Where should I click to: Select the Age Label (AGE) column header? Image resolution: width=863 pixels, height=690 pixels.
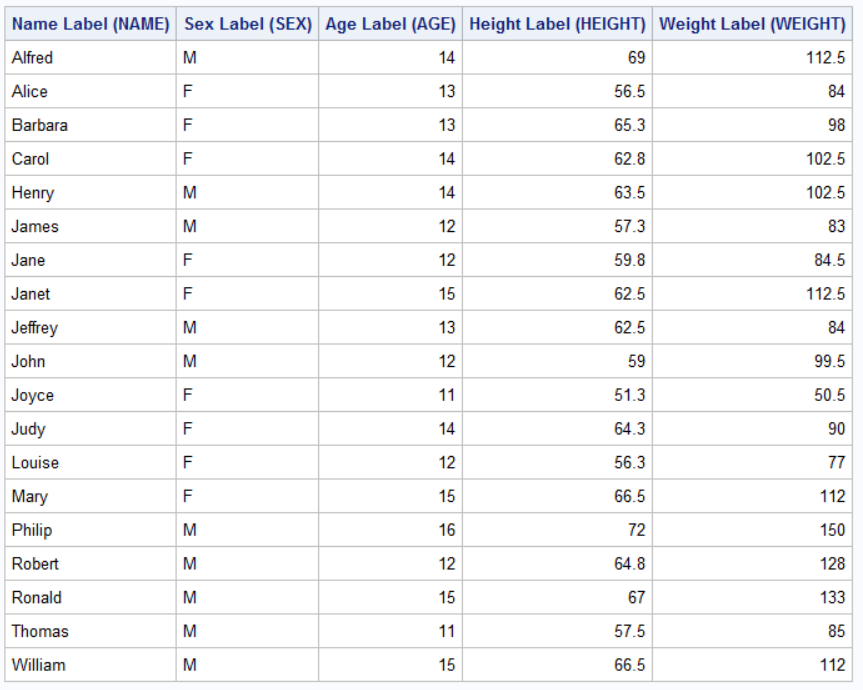click(390, 24)
